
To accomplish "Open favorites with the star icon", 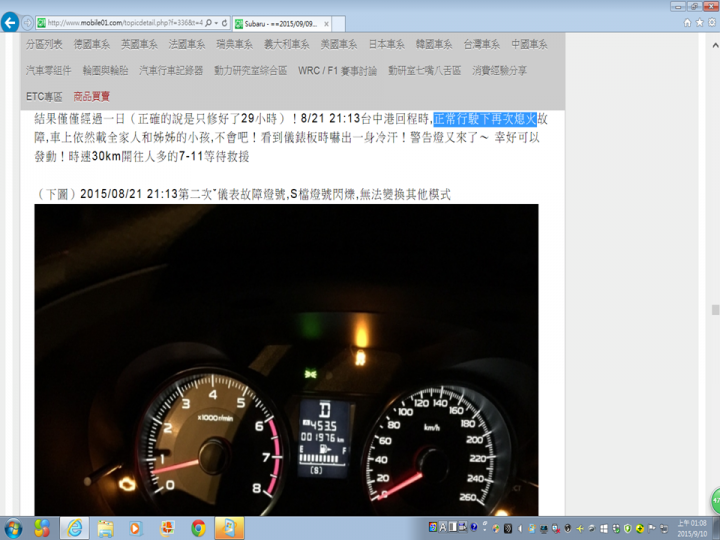I will coord(699,22).
